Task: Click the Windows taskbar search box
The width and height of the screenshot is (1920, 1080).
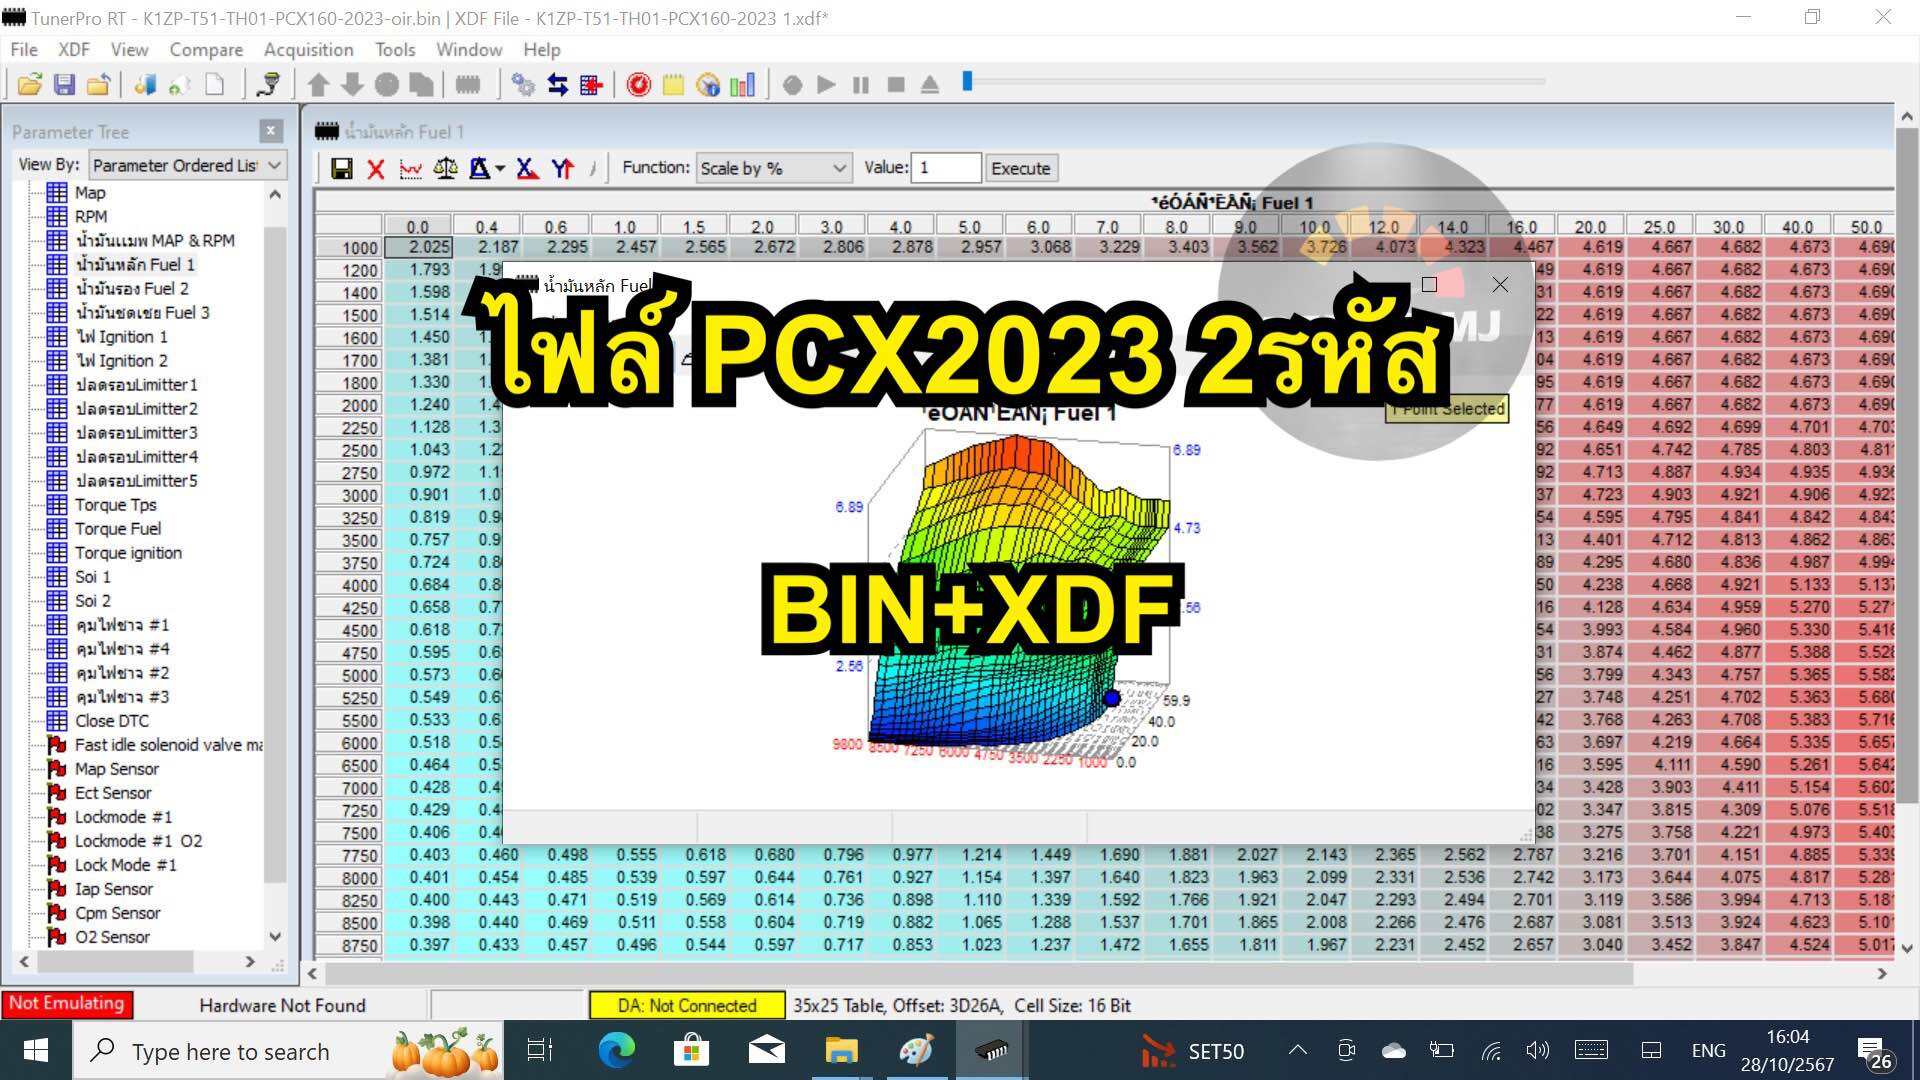Action: [288, 1050]
